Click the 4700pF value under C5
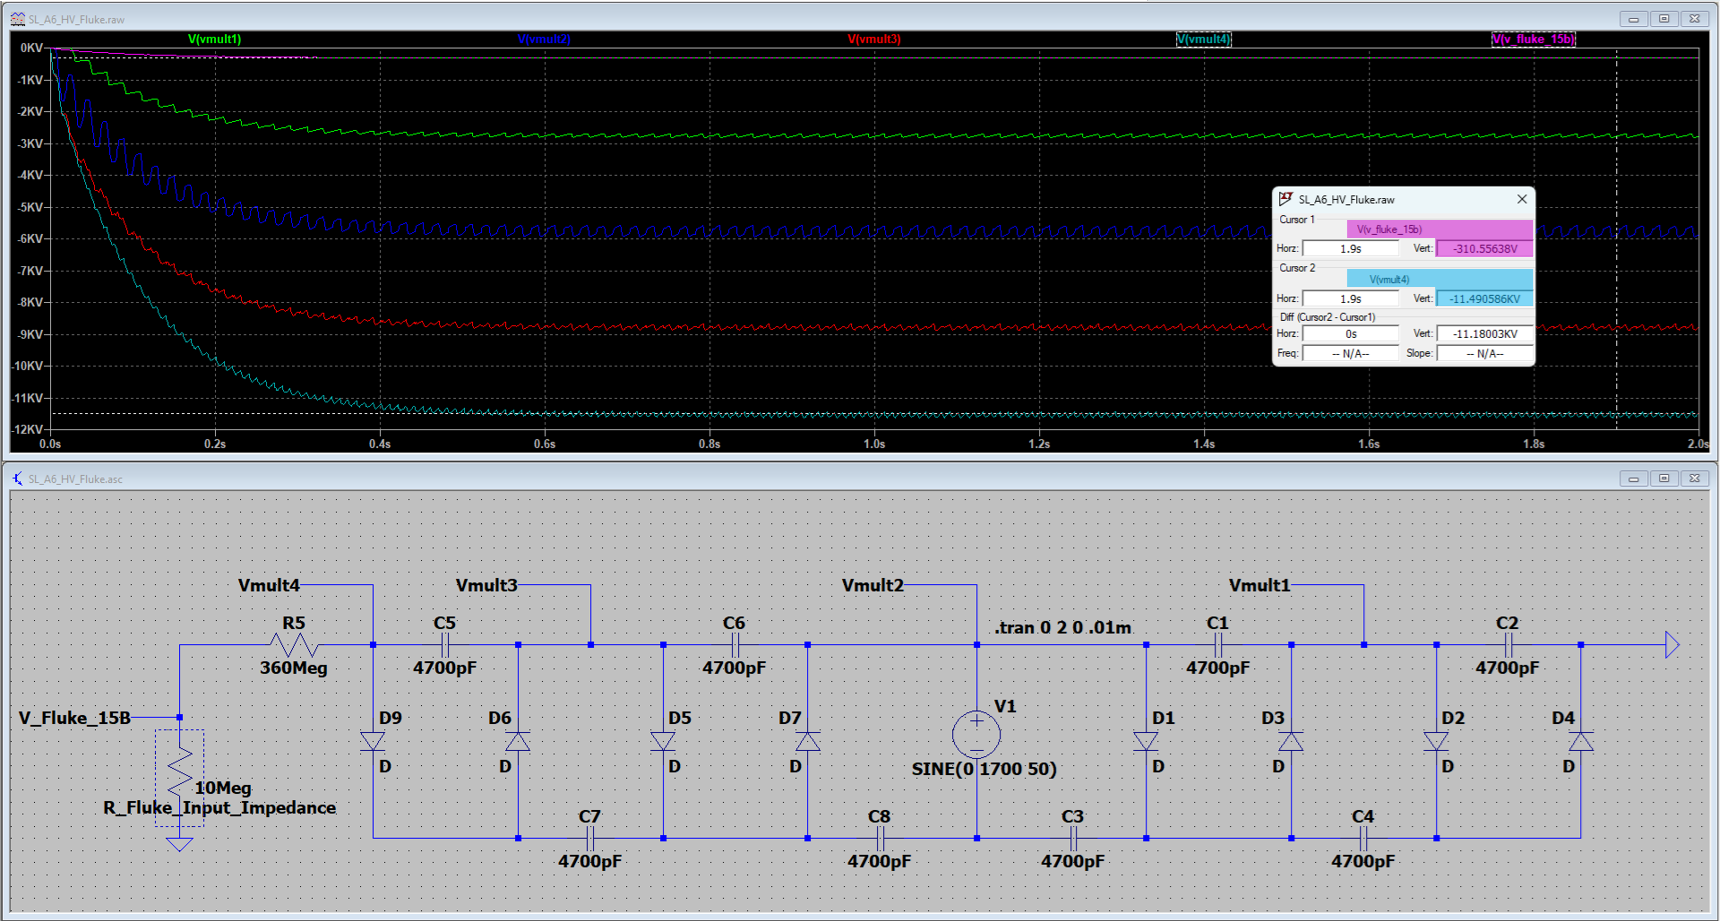This screenshot has height=921, width=1720. click(x=445, y=668)
